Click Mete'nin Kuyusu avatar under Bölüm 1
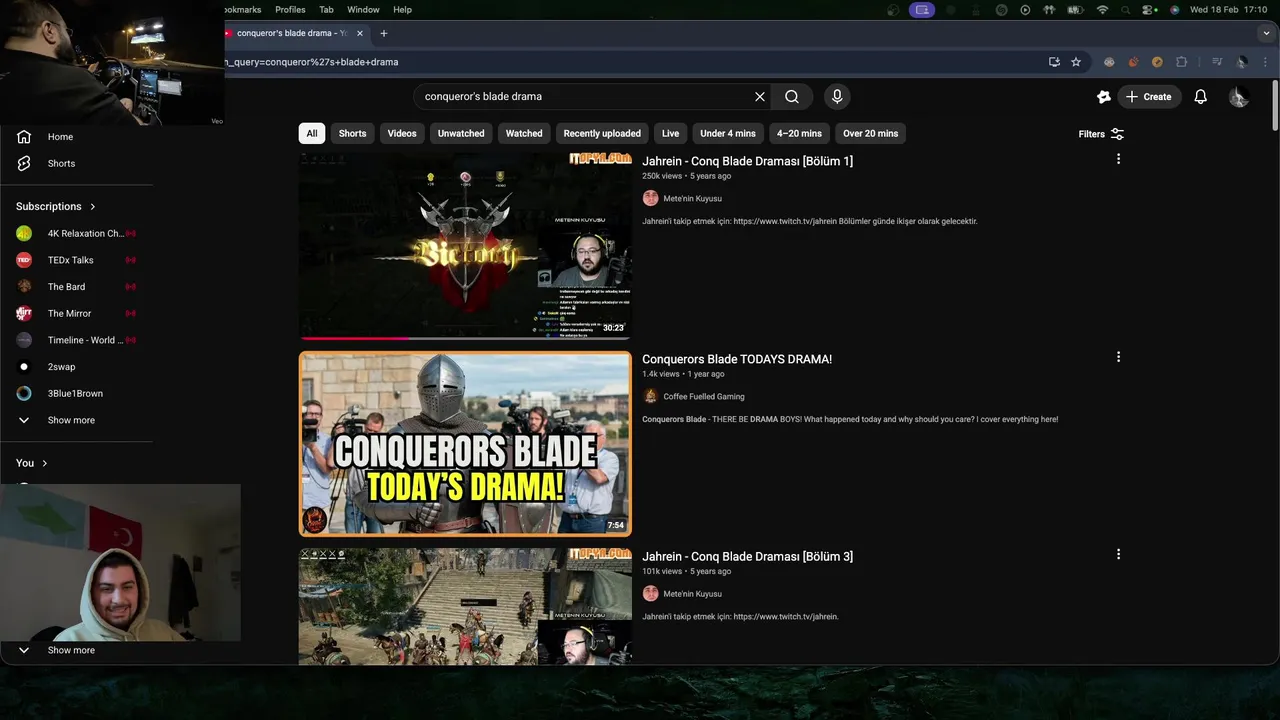This screenshot has width=1280, height=720. 650,198
